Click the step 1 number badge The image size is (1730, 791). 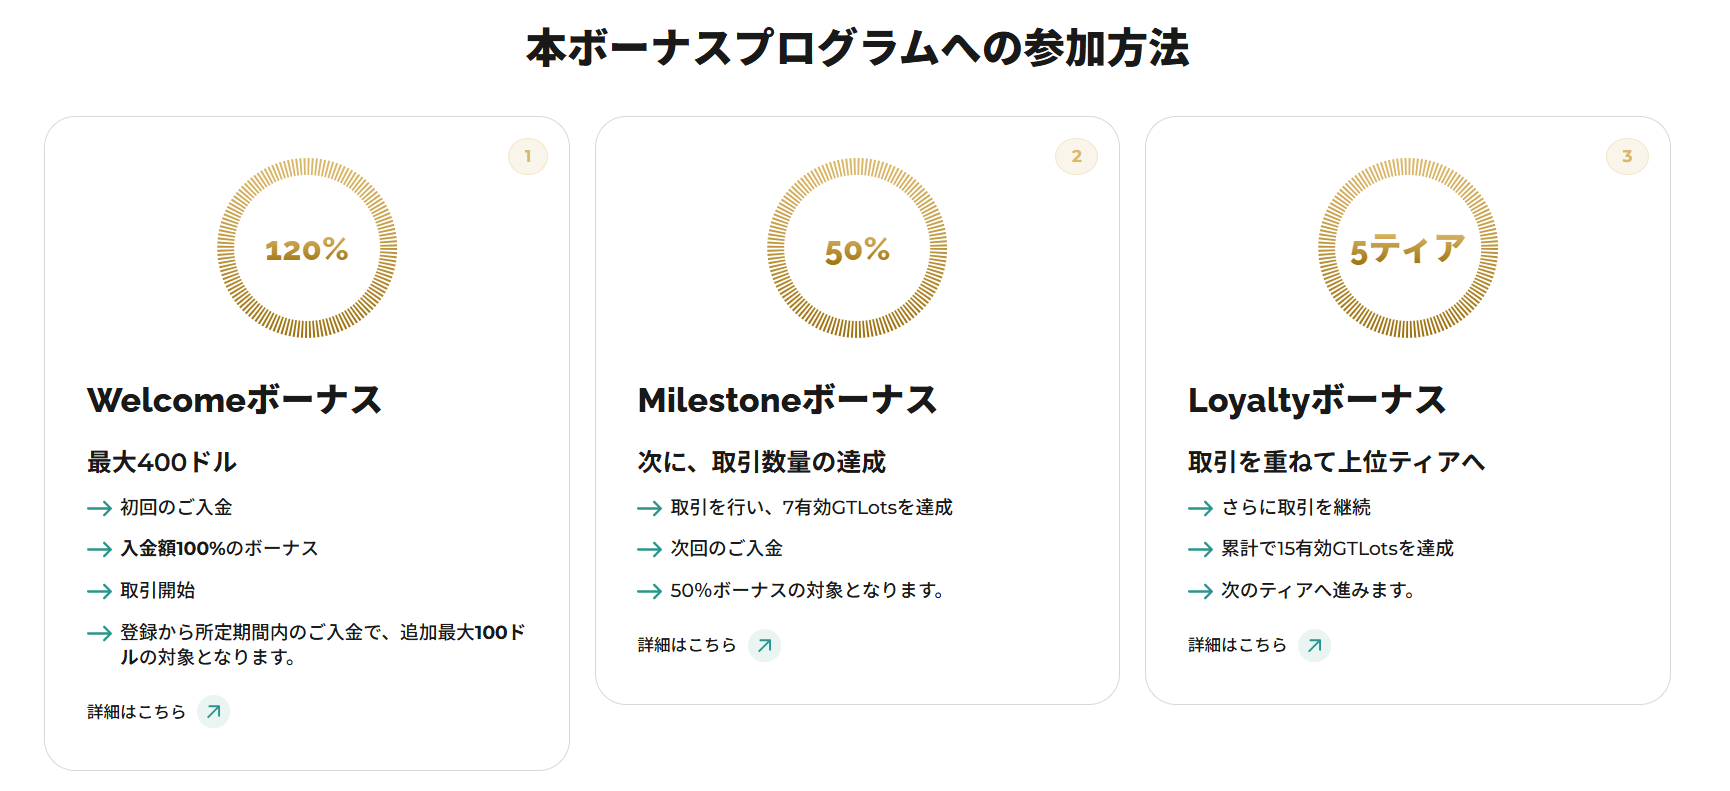pos(527,156)
